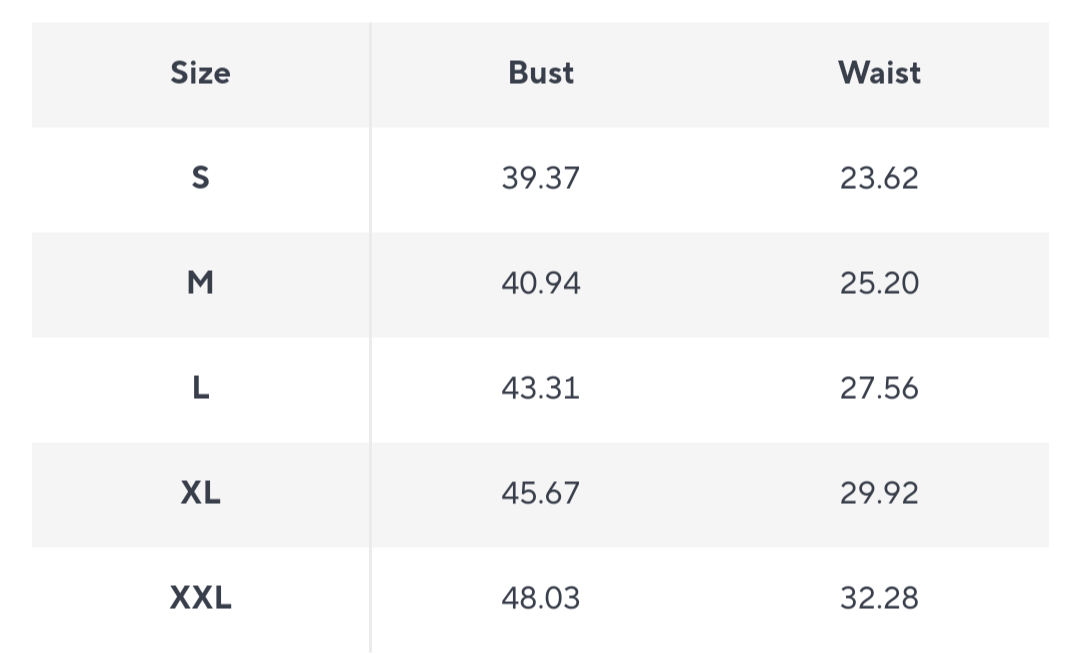
Task: Click the Bust column header
Action: coord(541,73)
